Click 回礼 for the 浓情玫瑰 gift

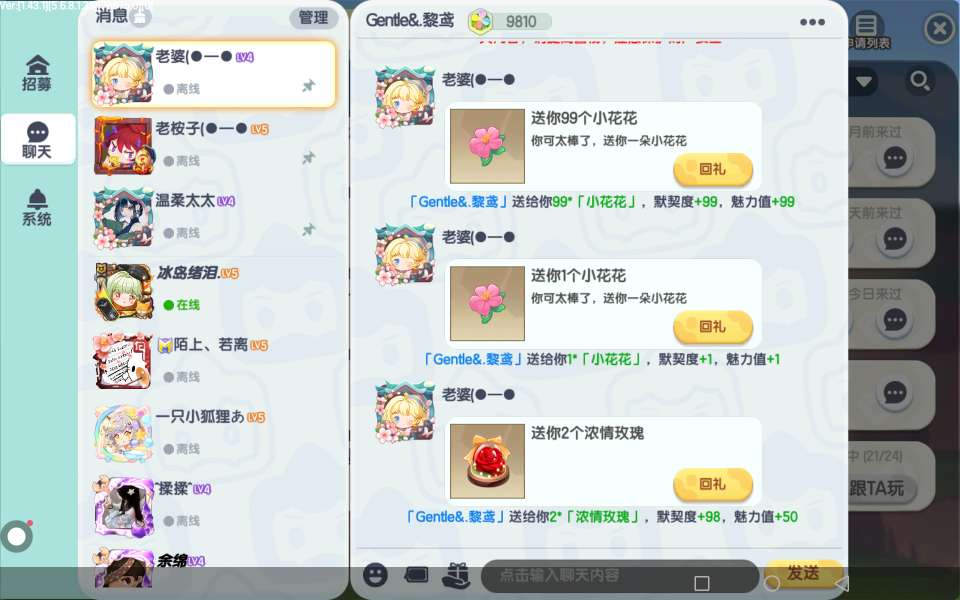[713, 484]
